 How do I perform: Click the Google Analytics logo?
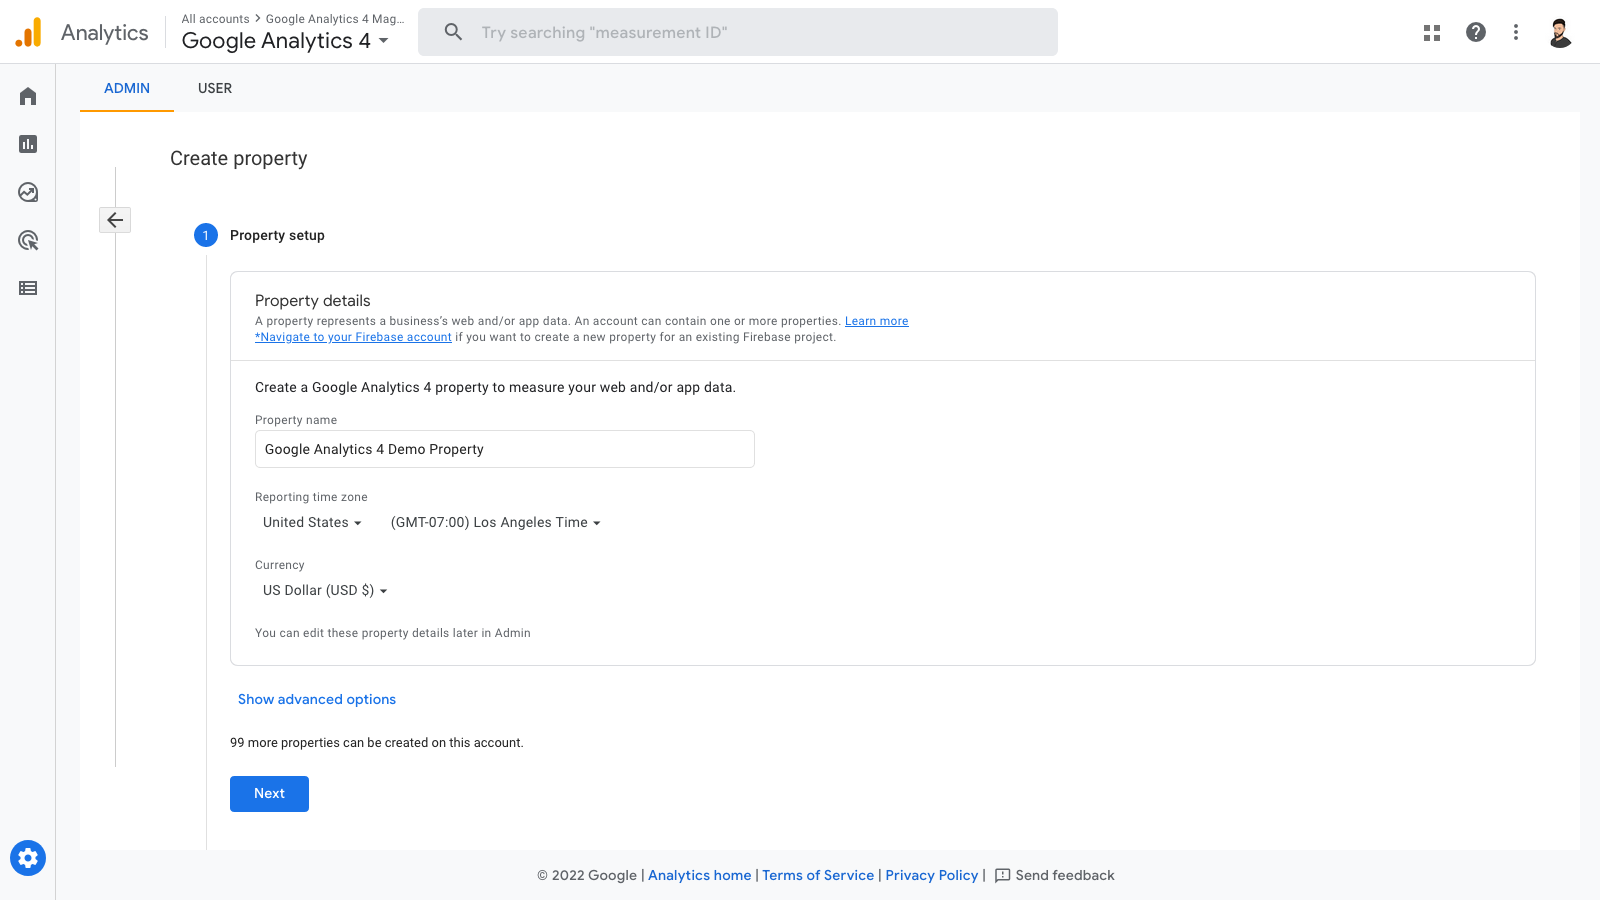(29, 32)
